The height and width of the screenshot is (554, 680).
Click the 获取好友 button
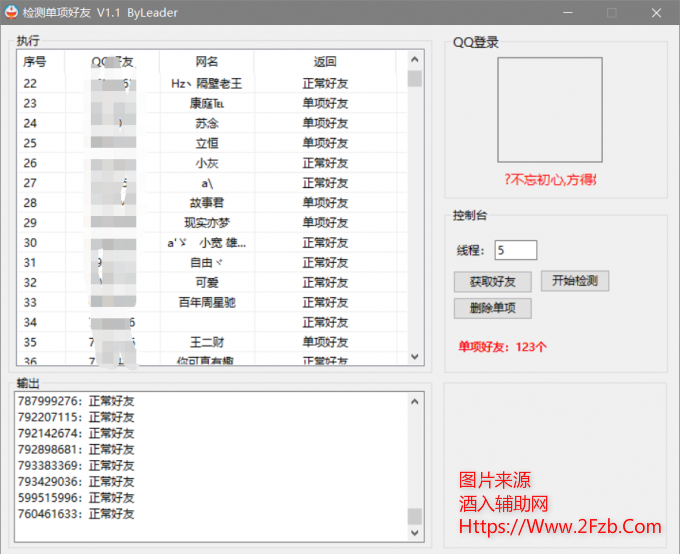click(x=492, y=282)
